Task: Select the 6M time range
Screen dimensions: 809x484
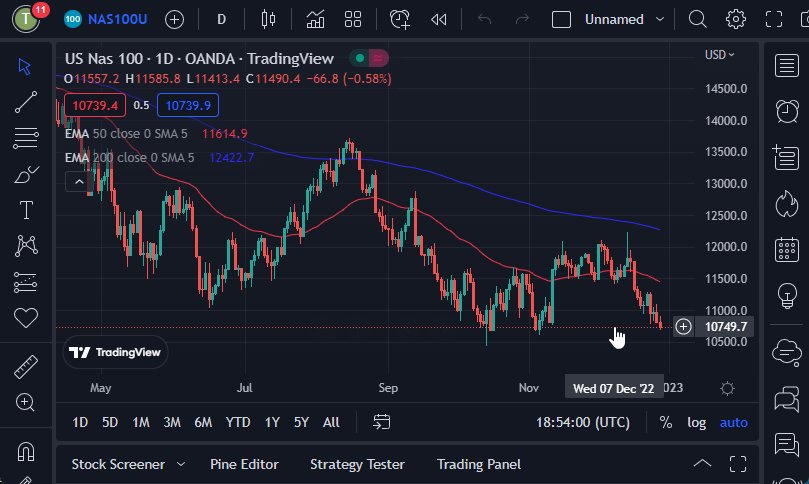Action: (x=203, y=423)
